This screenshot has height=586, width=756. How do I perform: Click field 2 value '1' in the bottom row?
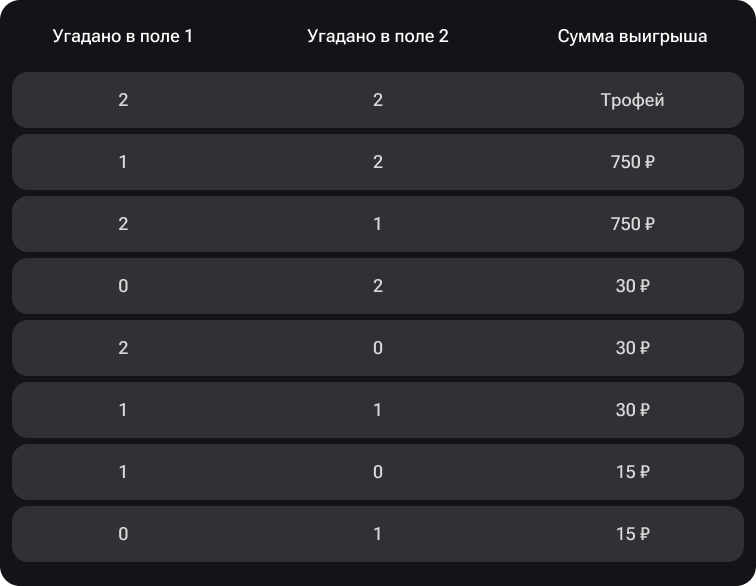pos(378,534)
